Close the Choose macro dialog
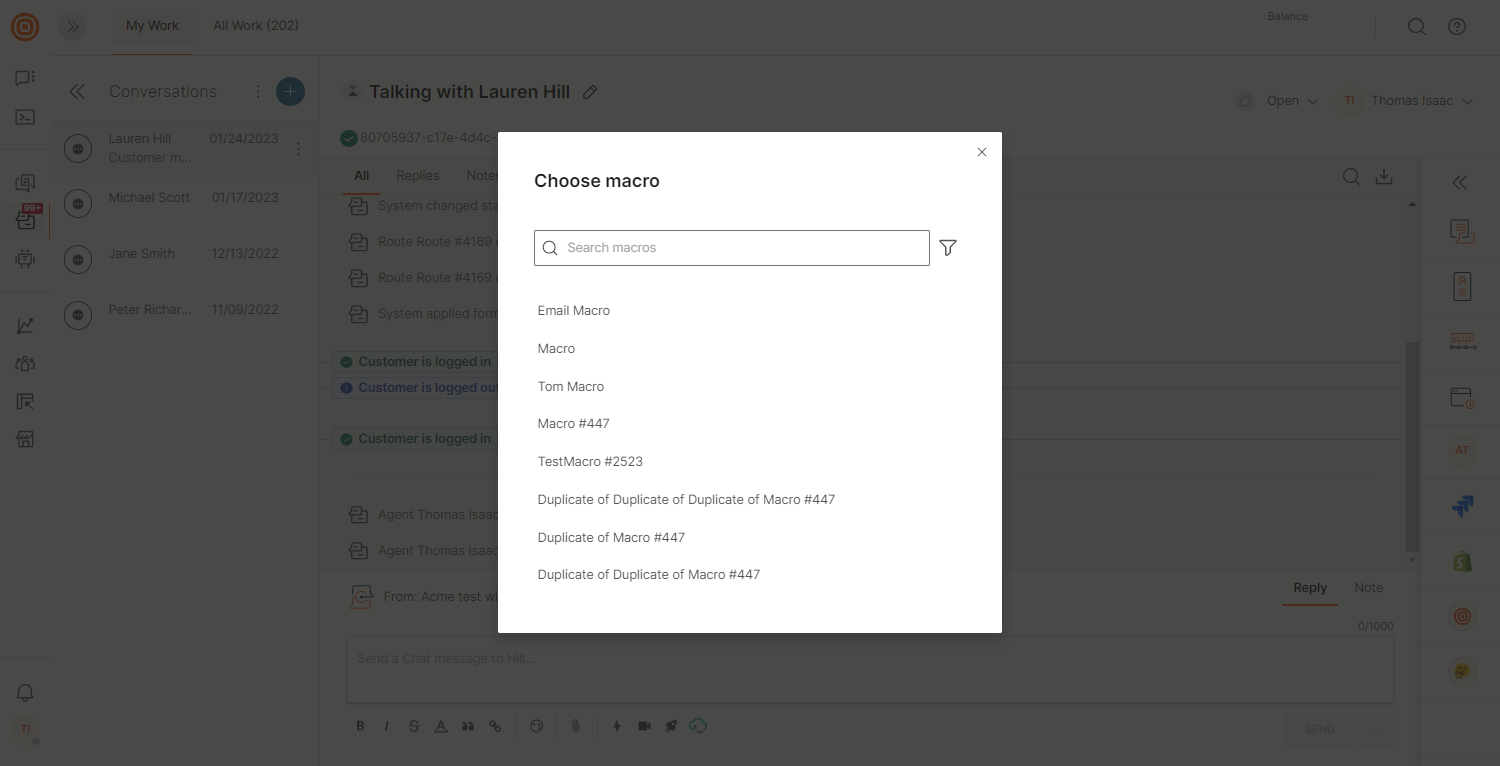Screen dimensions: 1500x766 (x=981, y=152)
